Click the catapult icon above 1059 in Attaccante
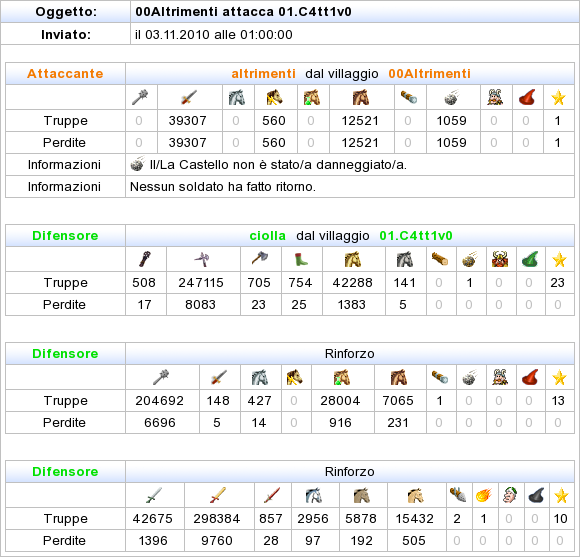 pyautogui.click(x=452, y=97)
